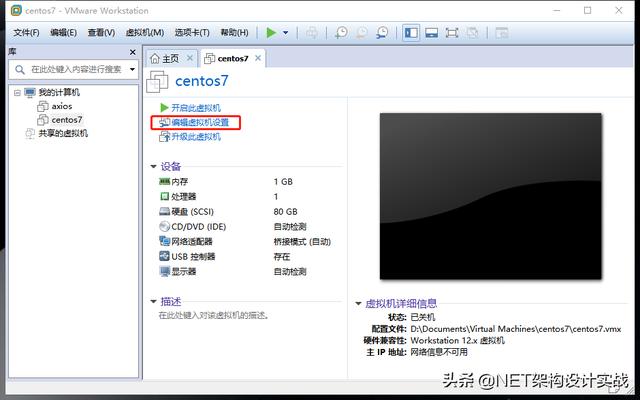Image resolution: width=640 pixels, height=400 pixels.
Task: Collapse the 描述 section
Action: click(x=153, y=302)
